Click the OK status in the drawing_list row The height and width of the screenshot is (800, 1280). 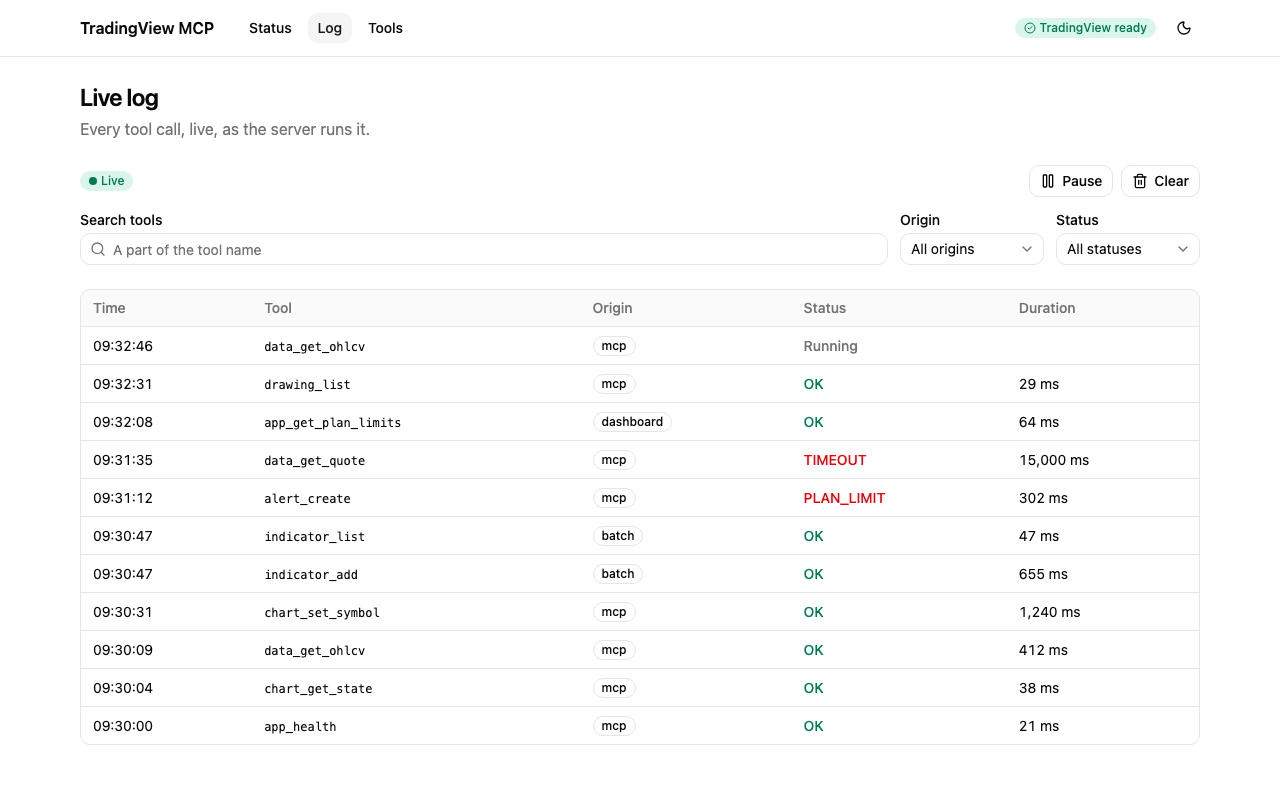coord(814,384)
